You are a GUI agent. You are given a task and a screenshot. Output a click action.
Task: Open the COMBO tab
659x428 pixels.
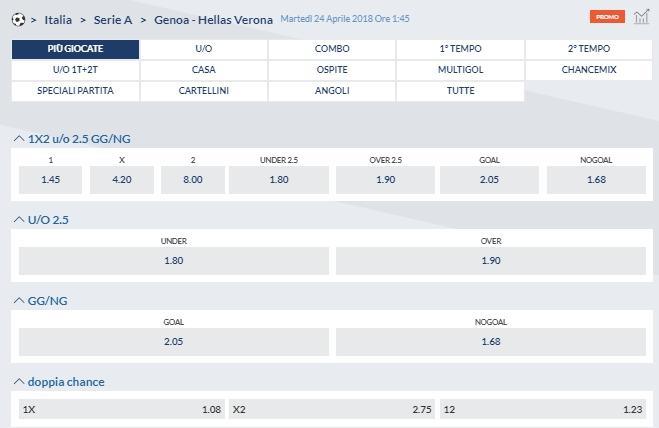332,49
